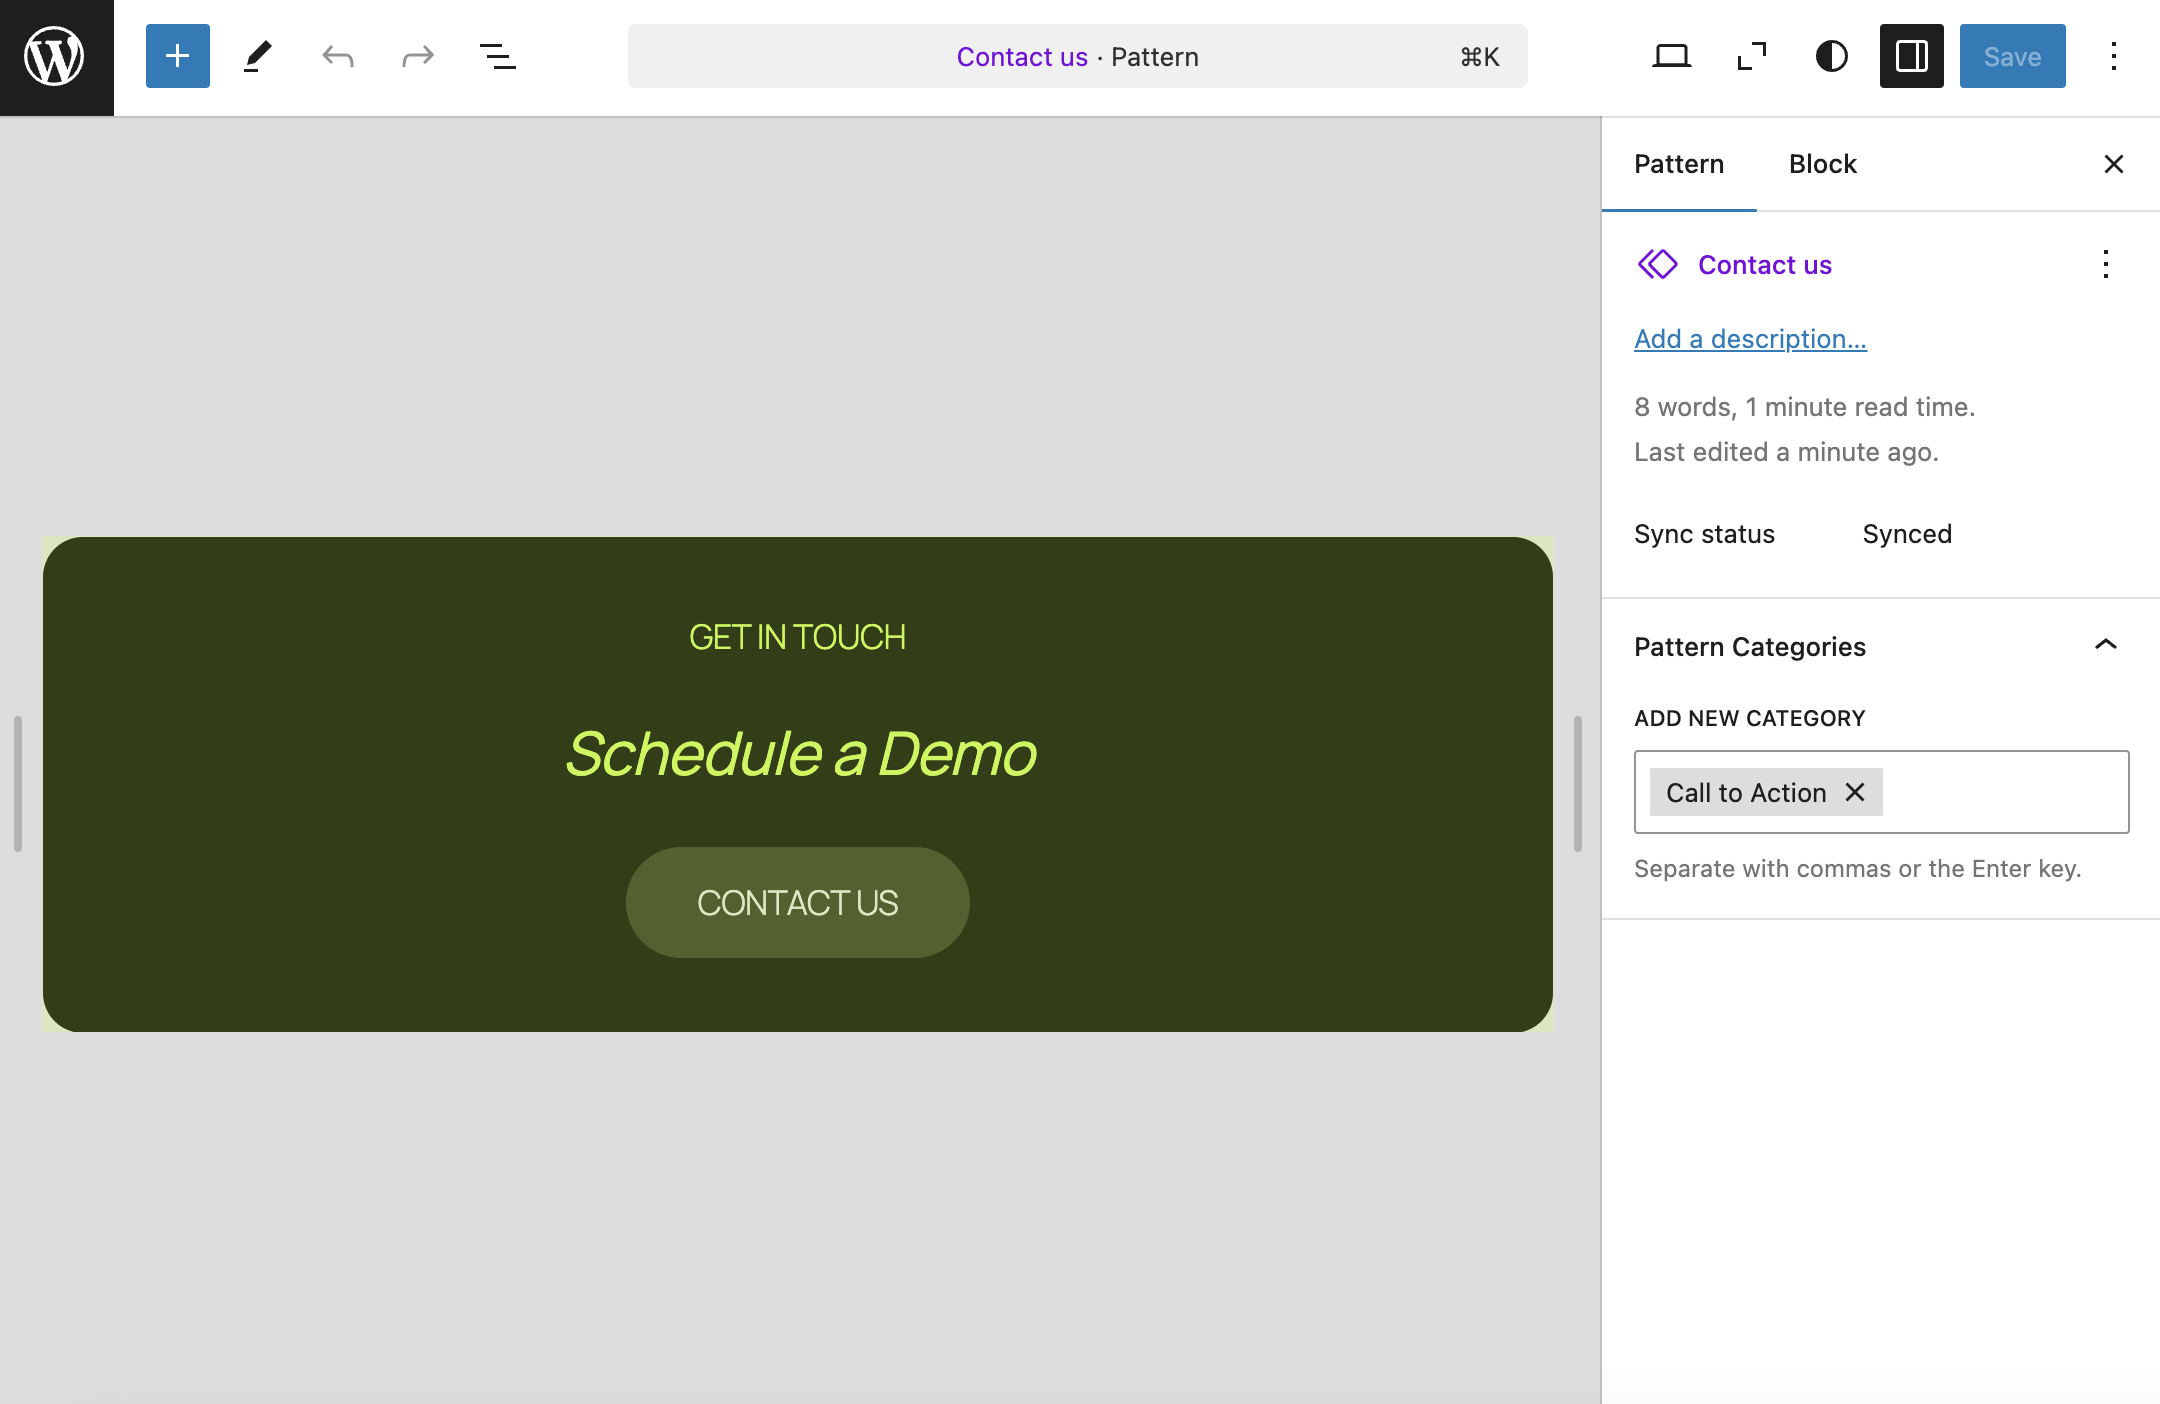The image size is (2160, 1404).
Task: Click the Undo arrow
Action: pyautogui.click(x=338, y=56)
